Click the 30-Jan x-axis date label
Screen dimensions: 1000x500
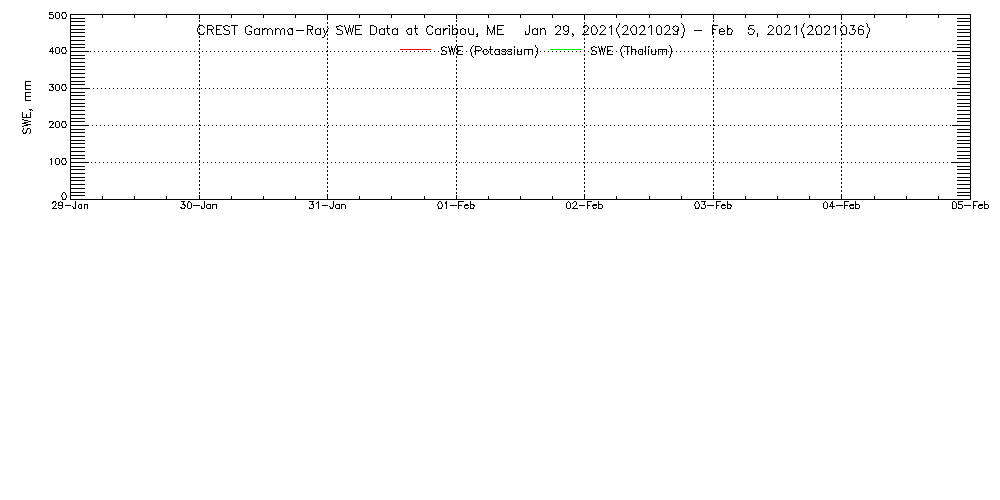pos(198,205)
